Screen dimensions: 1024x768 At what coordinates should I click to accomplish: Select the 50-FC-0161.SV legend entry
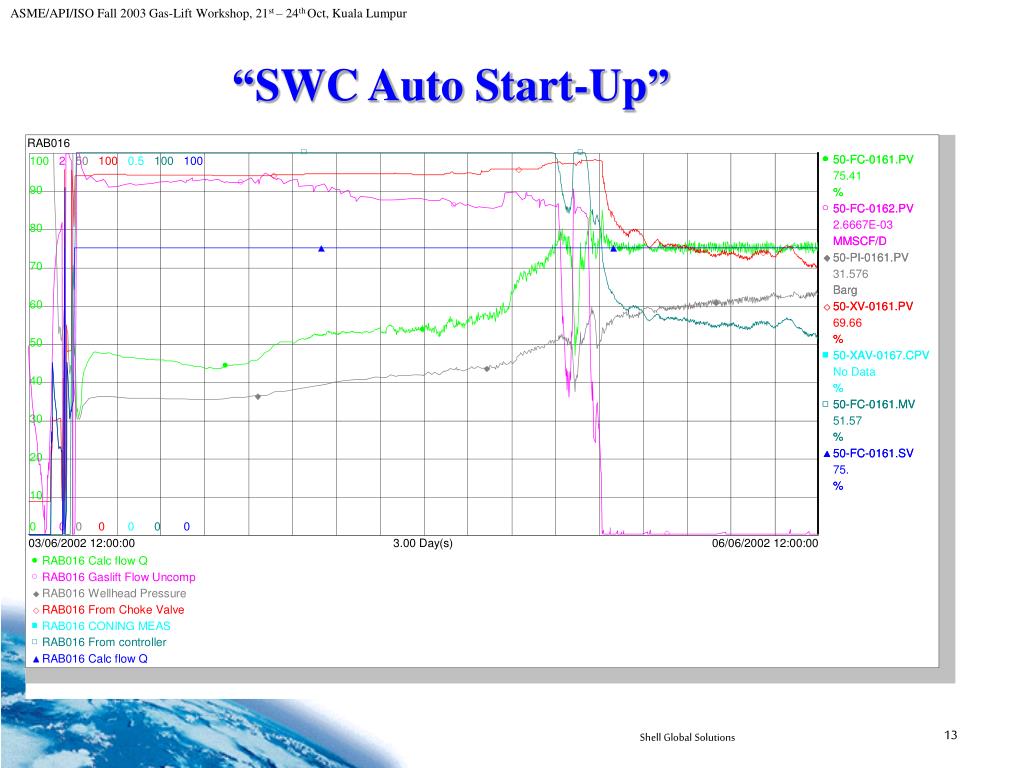(x=868, y=453)
